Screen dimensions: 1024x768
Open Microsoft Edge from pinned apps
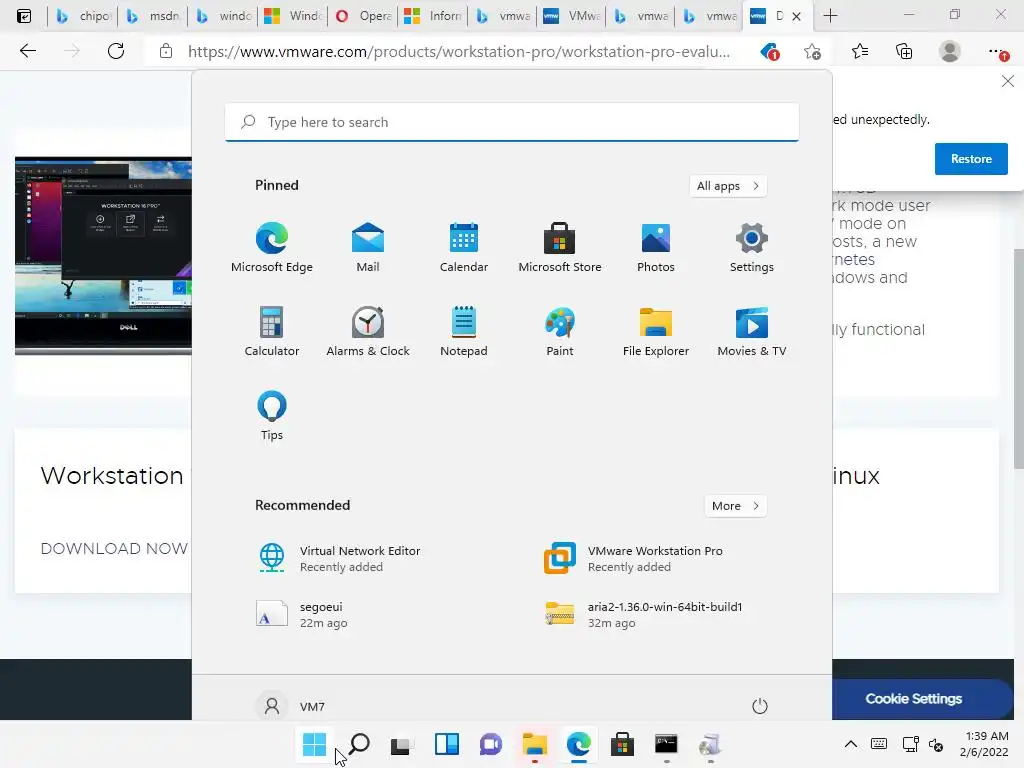click(272, 248)
